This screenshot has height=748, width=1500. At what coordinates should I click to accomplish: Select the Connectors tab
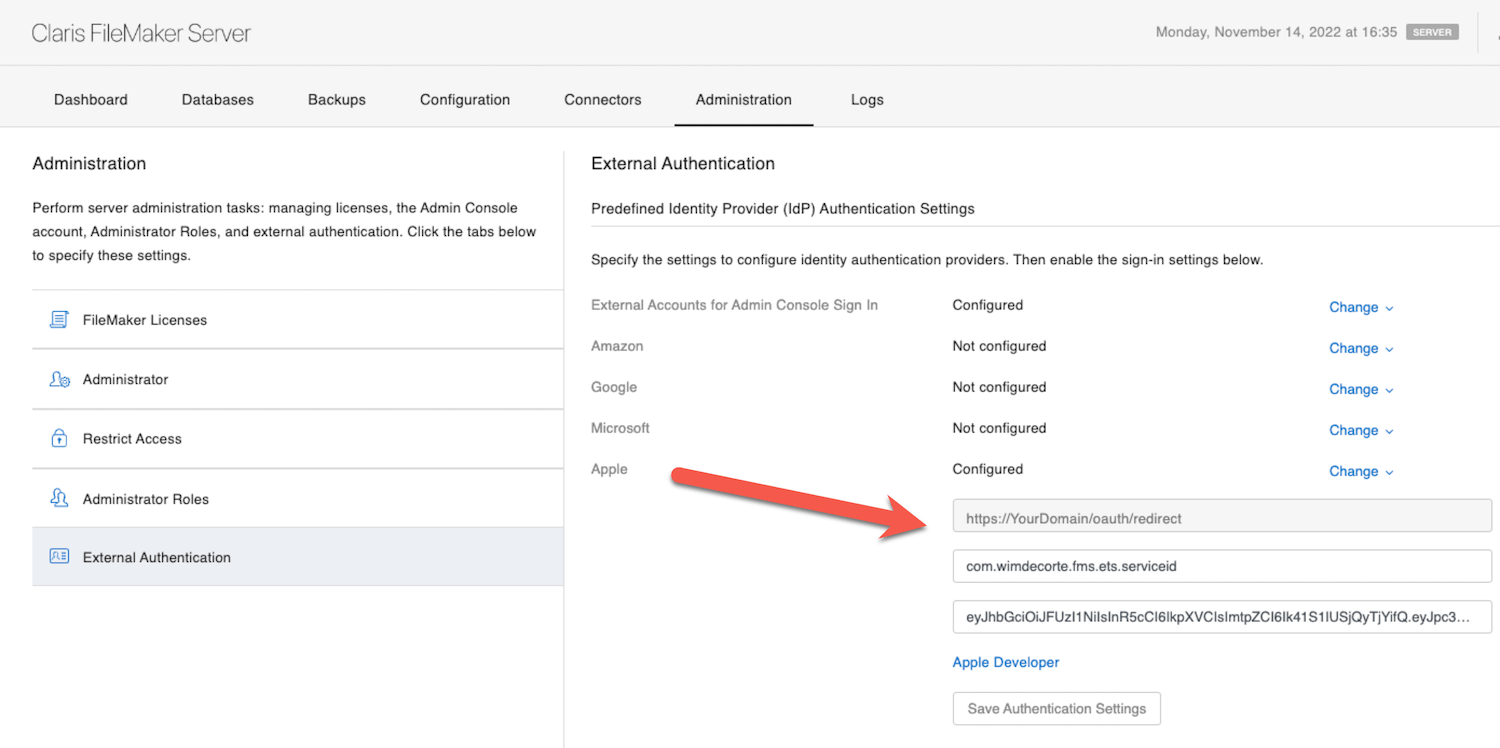coord(603,100)
